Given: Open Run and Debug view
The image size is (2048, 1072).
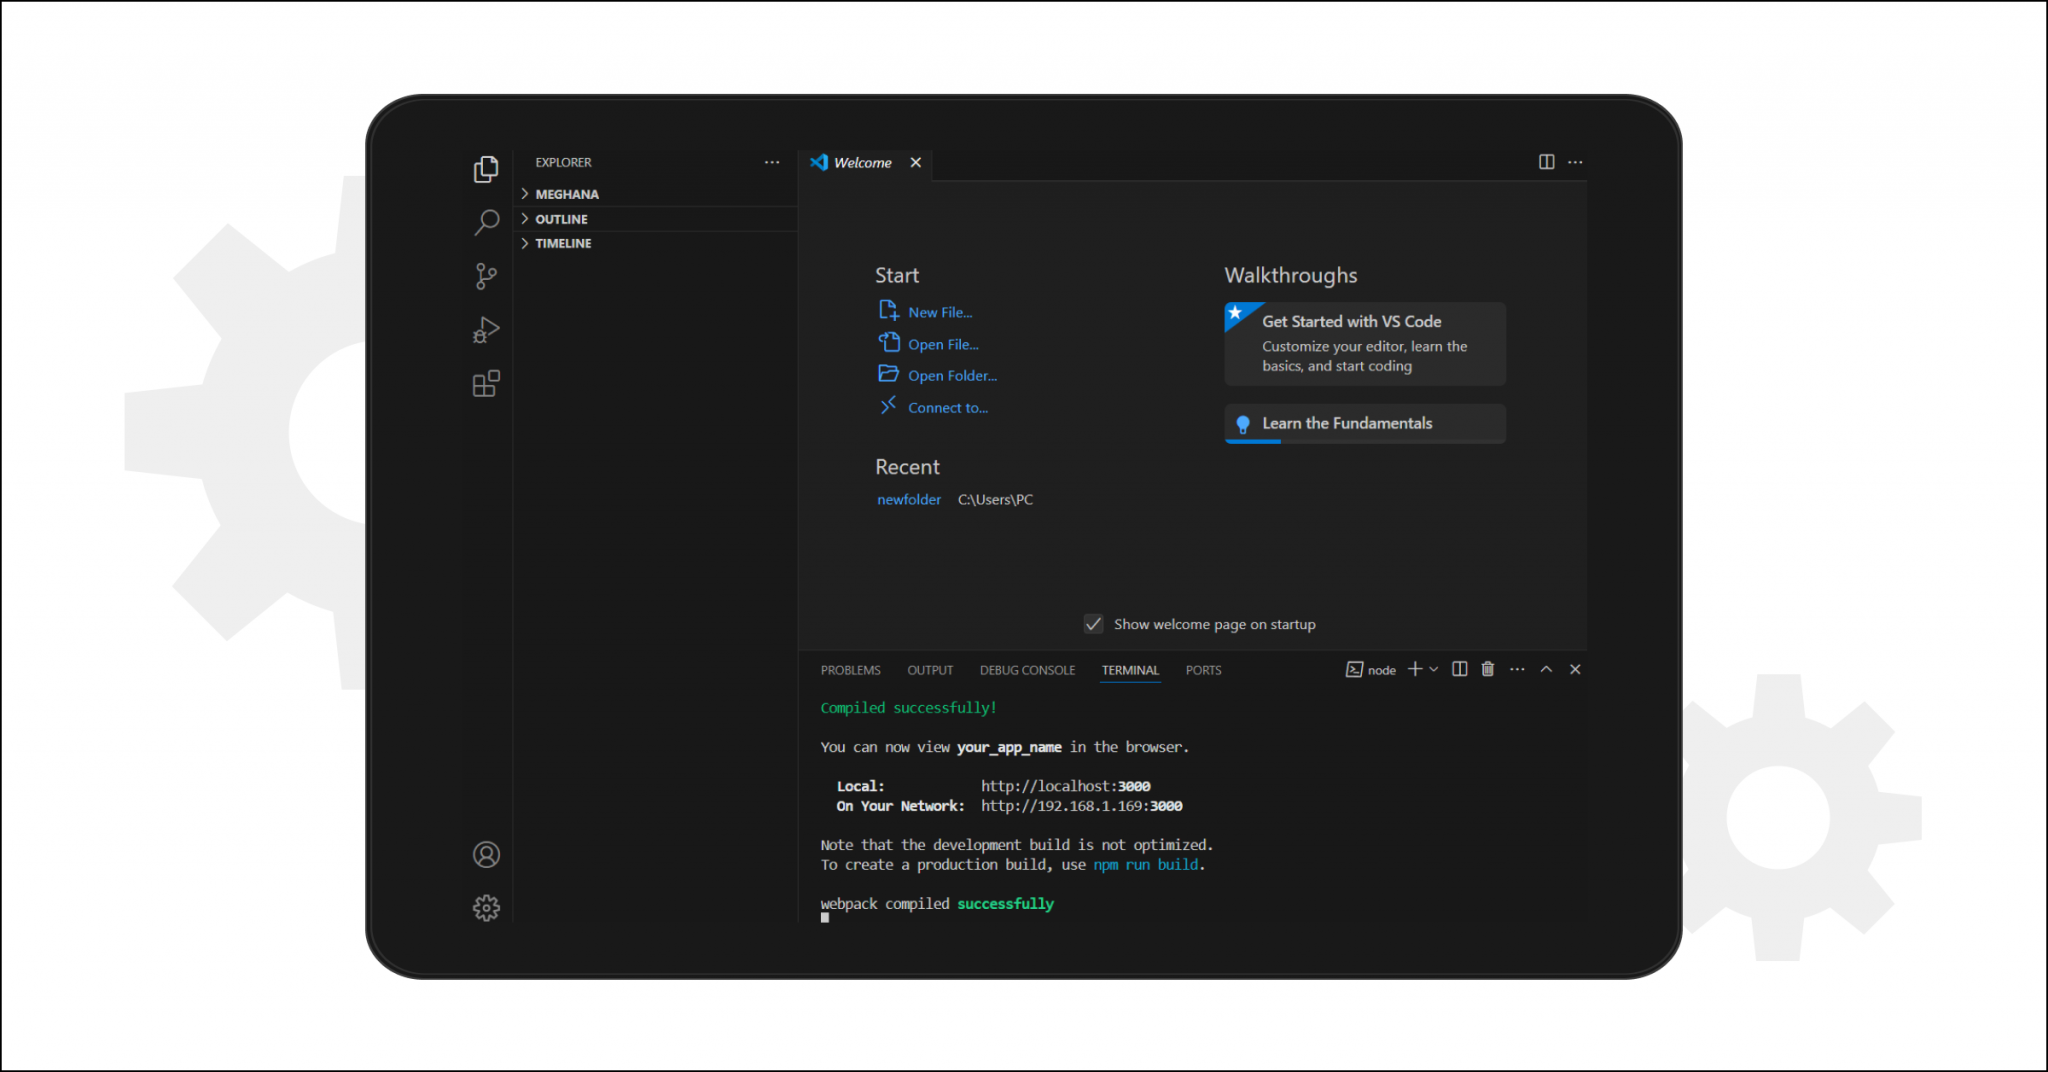Looking at the screenshot, I should coord(486,330).
